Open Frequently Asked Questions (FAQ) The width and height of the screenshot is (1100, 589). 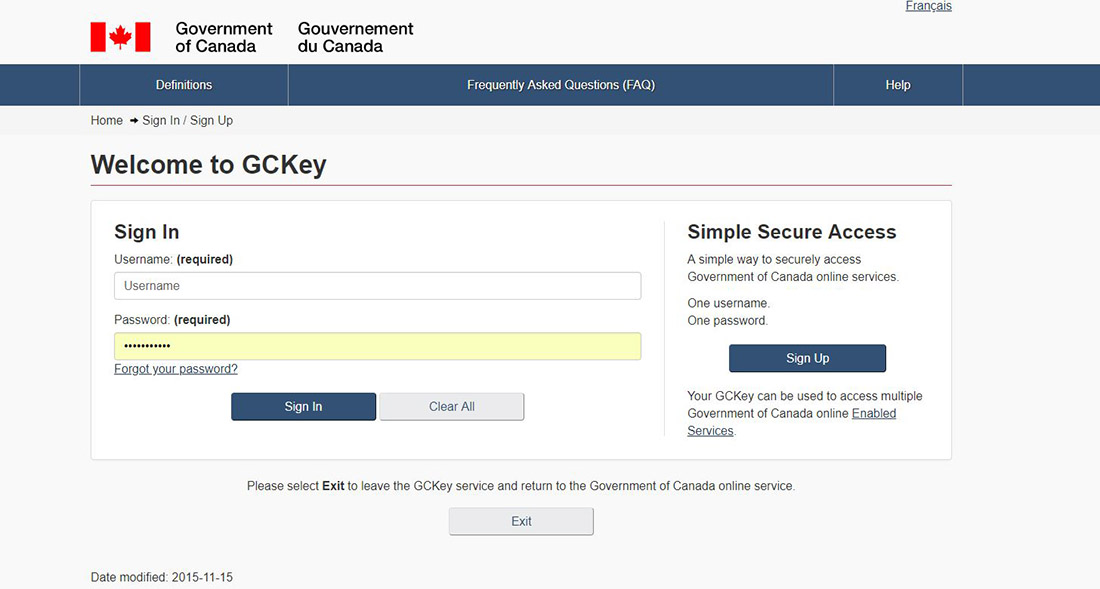coord(561,85)
